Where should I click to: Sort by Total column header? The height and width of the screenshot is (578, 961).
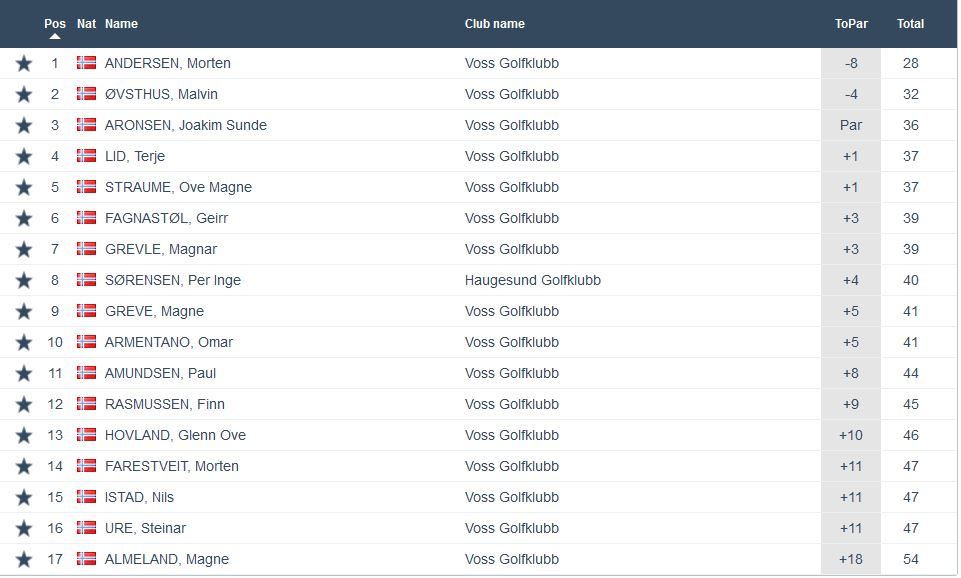tap(910, 23)
